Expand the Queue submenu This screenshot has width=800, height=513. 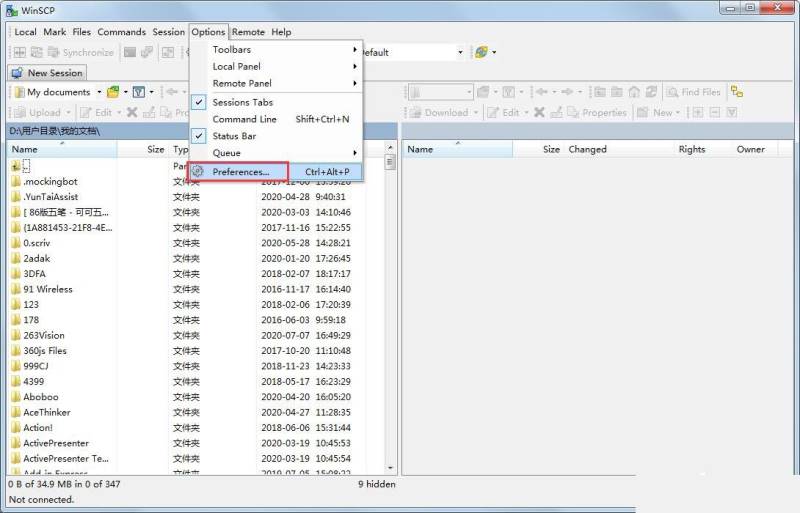pos(226,153)
